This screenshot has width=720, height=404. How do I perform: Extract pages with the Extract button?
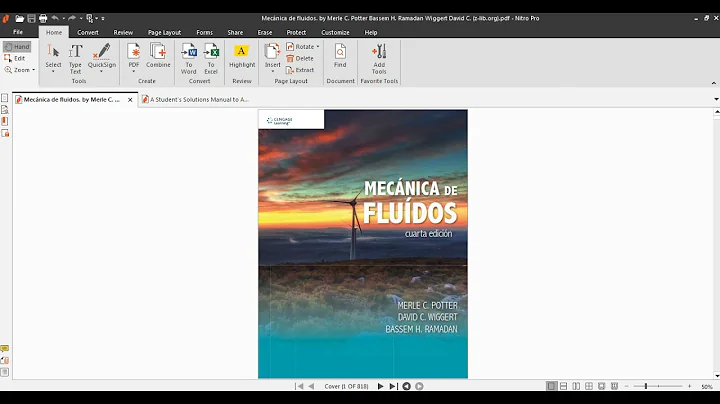[x=300, y=70]
